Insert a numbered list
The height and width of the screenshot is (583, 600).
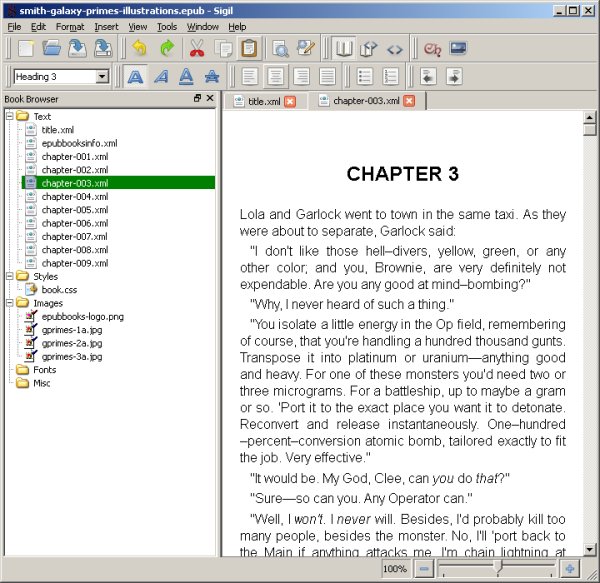[x=391, y=76]
